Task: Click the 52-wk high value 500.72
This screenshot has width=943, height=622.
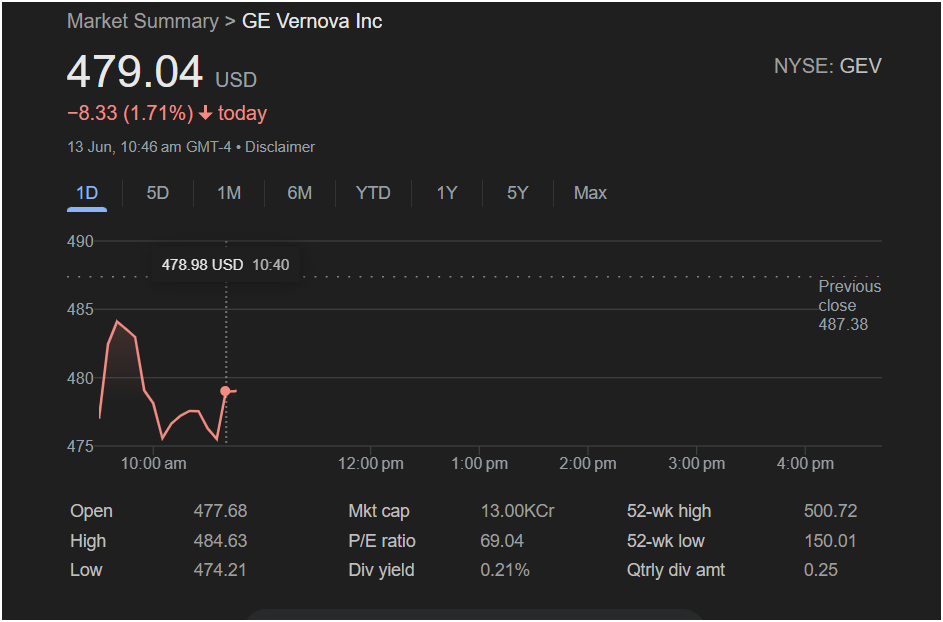Action: pos(831,511)
